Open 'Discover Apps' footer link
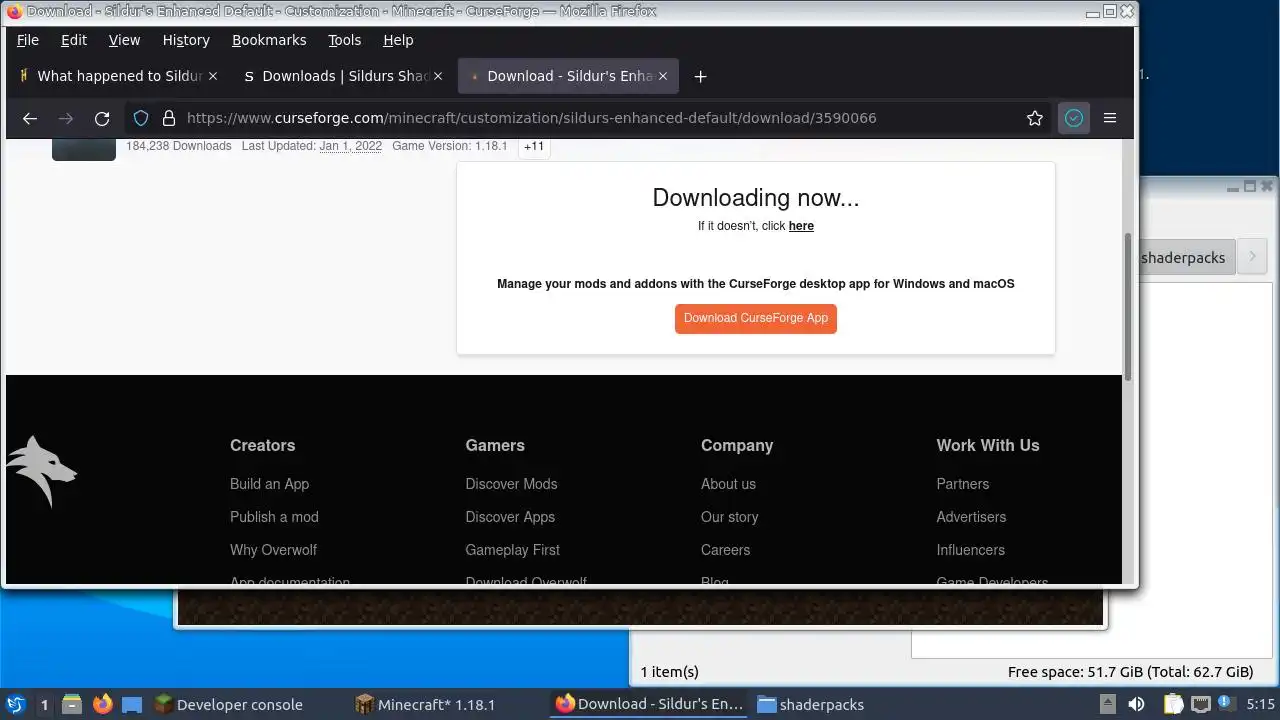 point(510,517)
